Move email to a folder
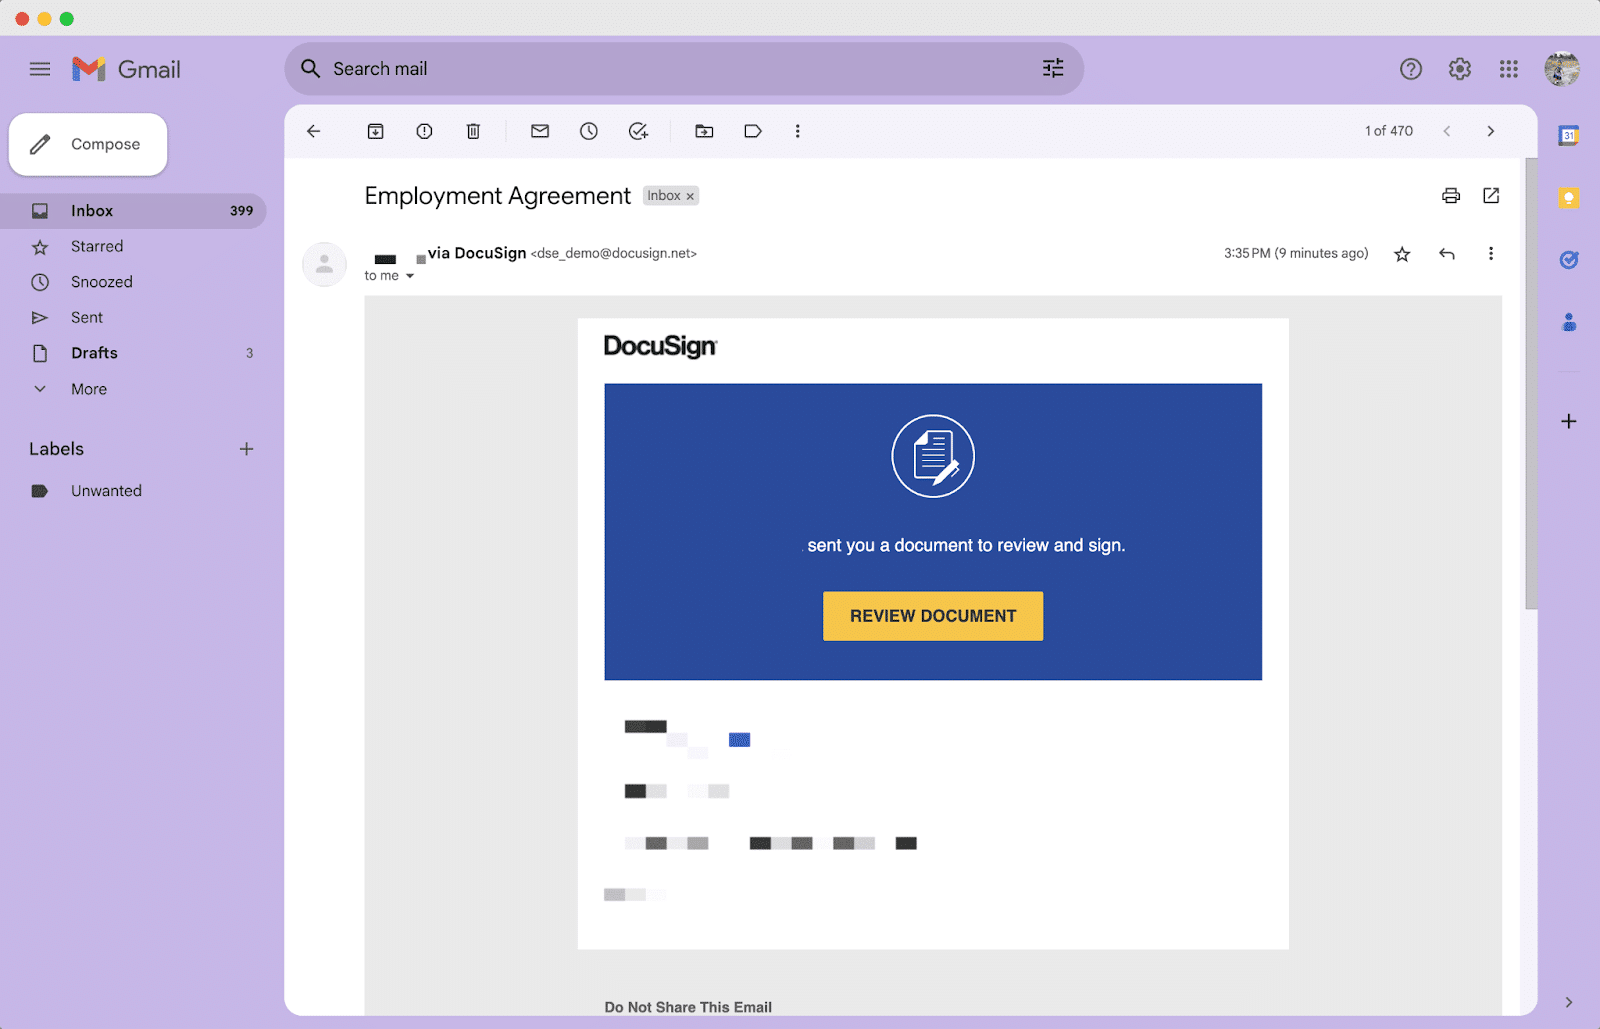This screenshot has width=1600, height=1029. [x=705, y=131]
